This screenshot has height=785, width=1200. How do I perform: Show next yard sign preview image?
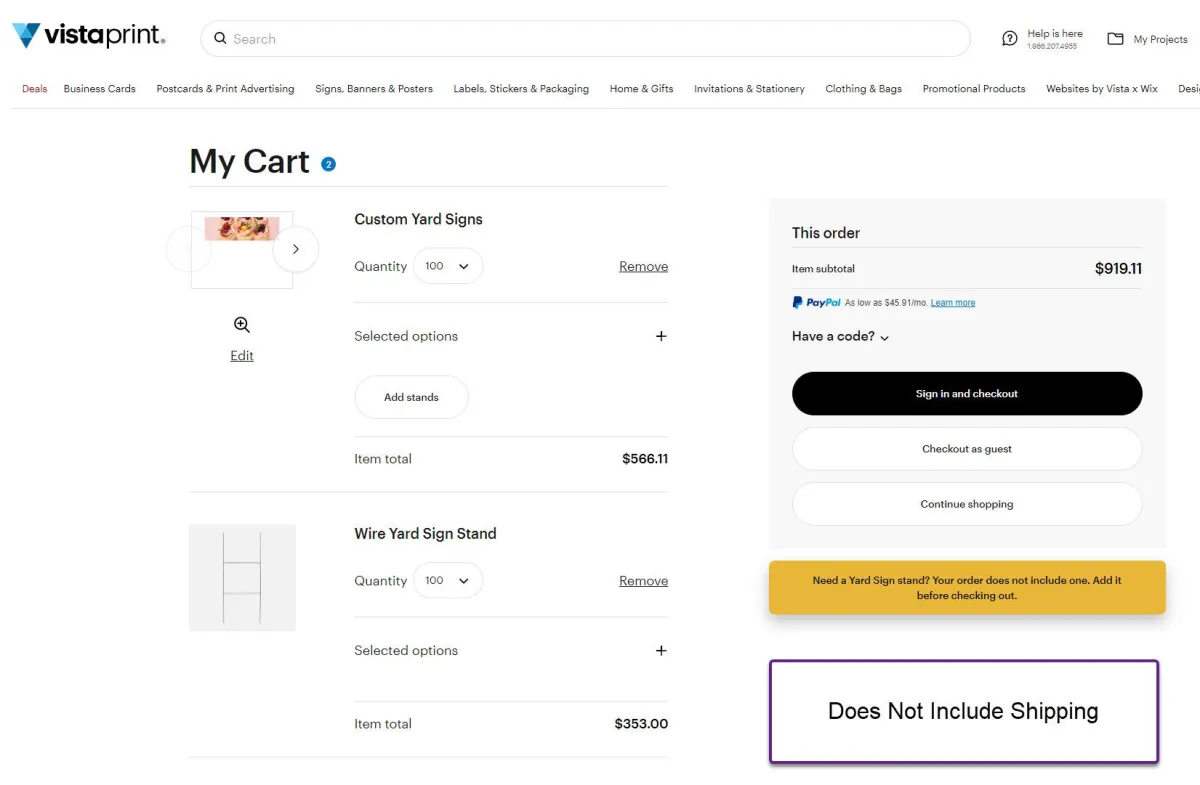coord(295,249)
